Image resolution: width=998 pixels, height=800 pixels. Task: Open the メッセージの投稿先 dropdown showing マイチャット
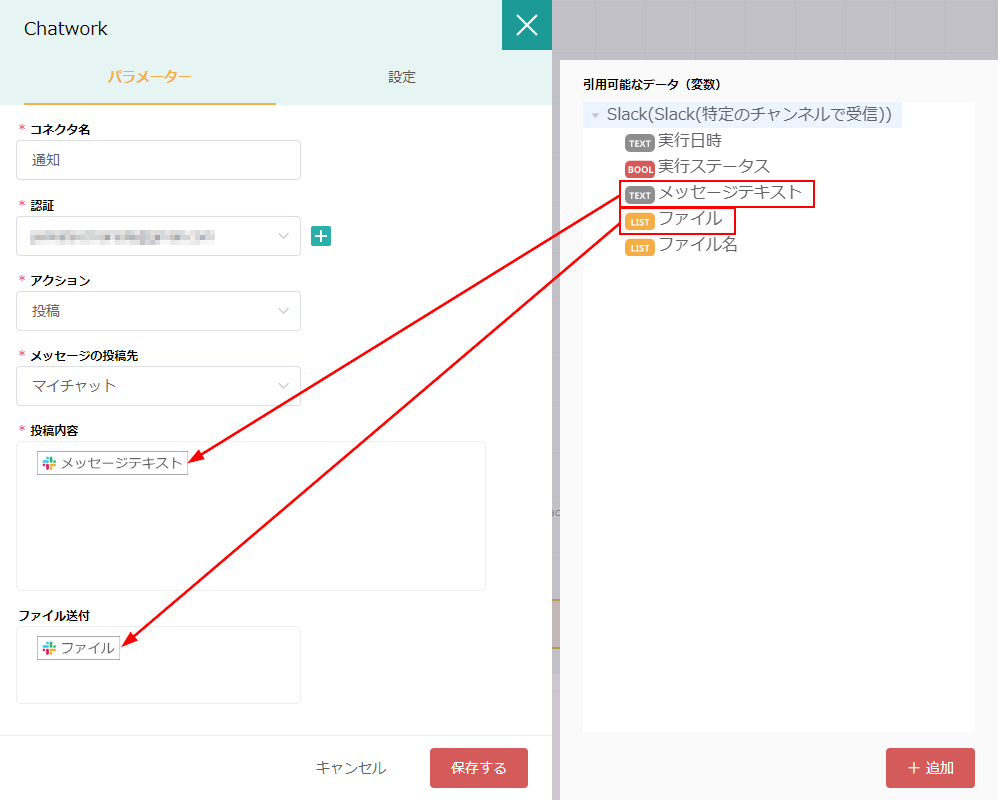coord(158,386)
